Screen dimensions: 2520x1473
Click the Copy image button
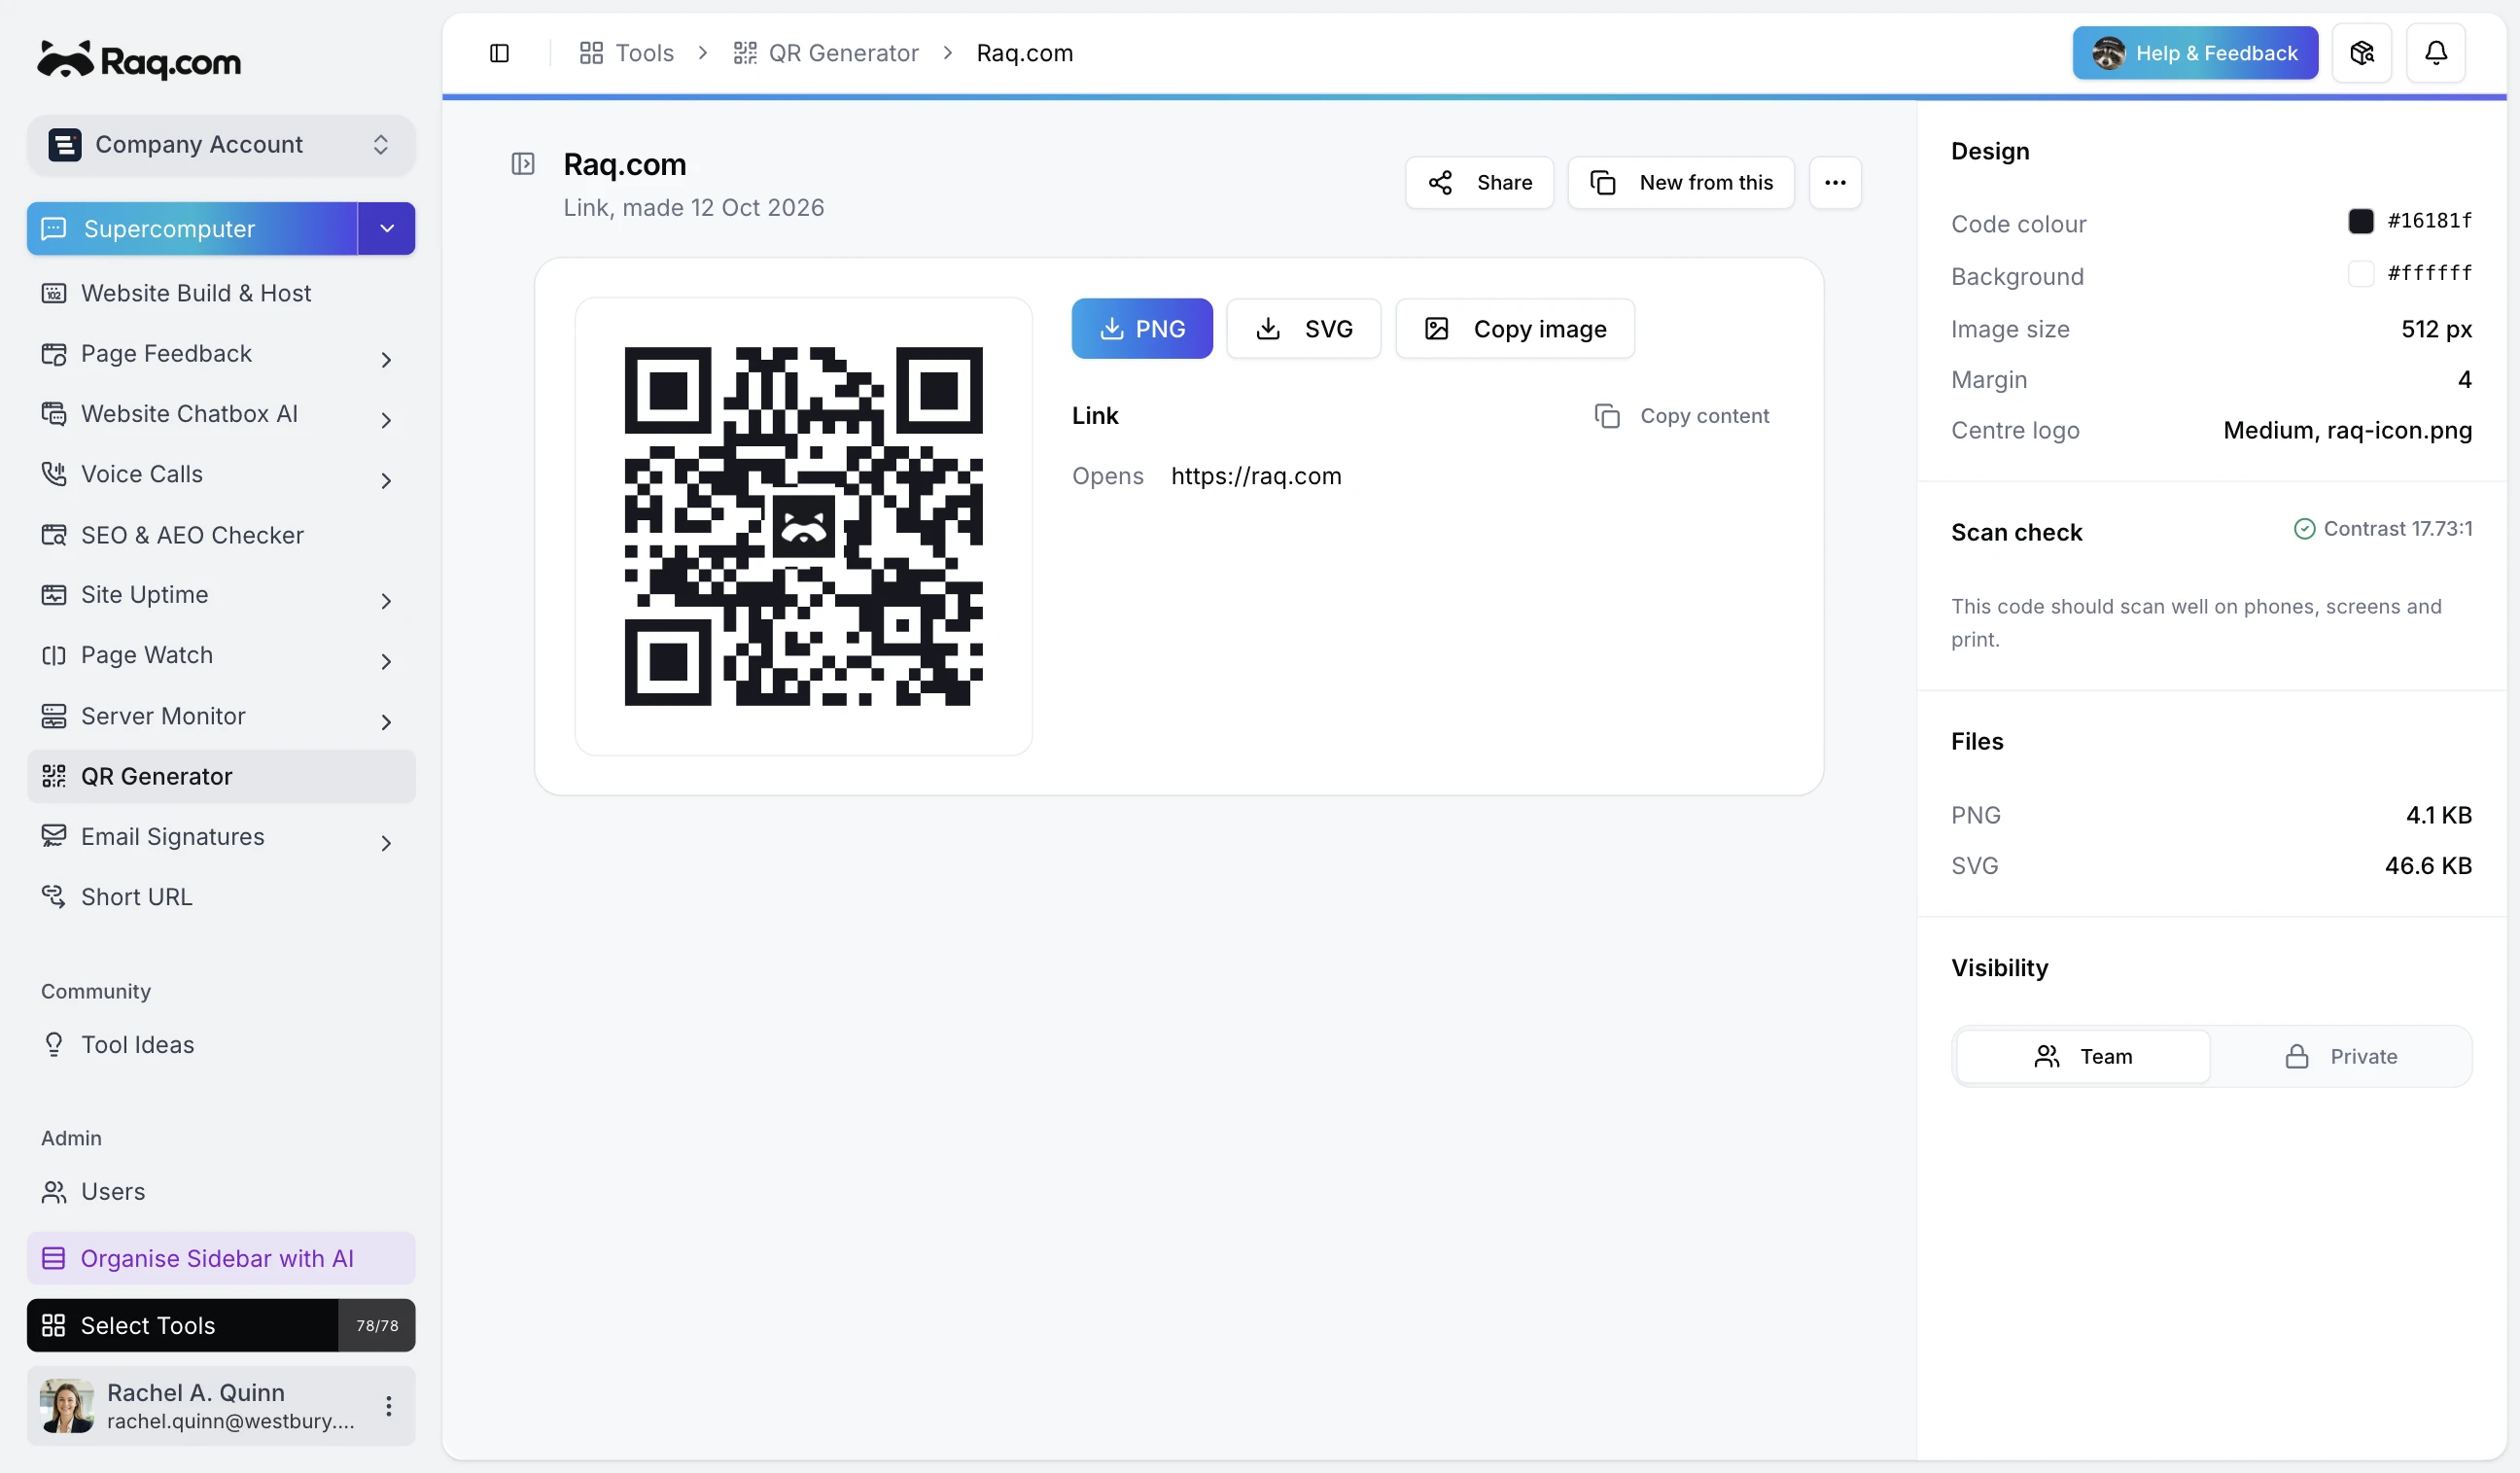point(1515,328)
